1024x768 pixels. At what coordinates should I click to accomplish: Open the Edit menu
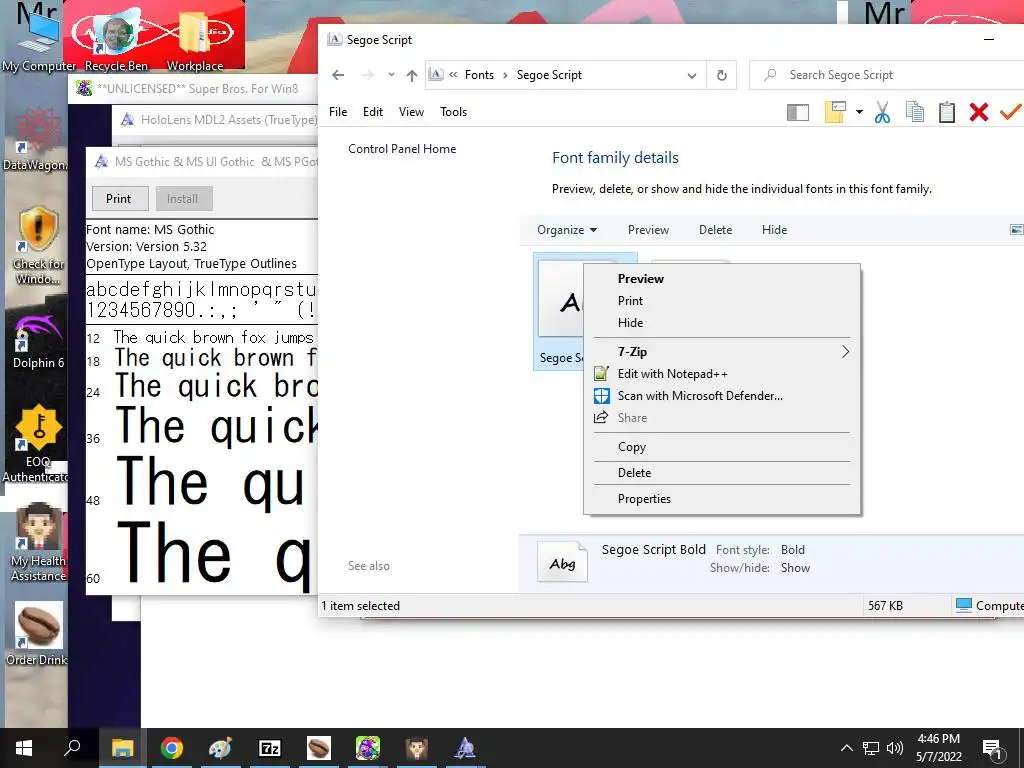[373, 112]
